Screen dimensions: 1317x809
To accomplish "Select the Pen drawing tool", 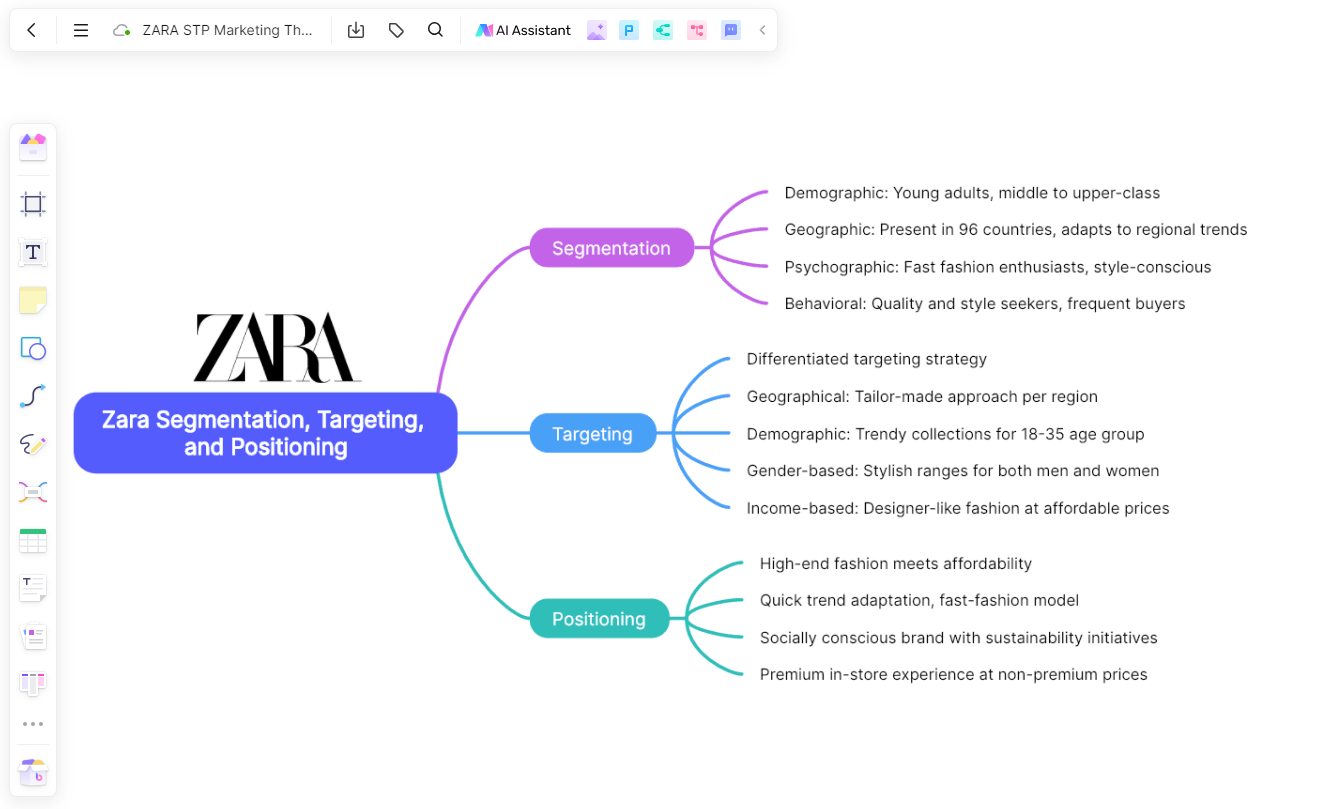I will tap(33, 444).
